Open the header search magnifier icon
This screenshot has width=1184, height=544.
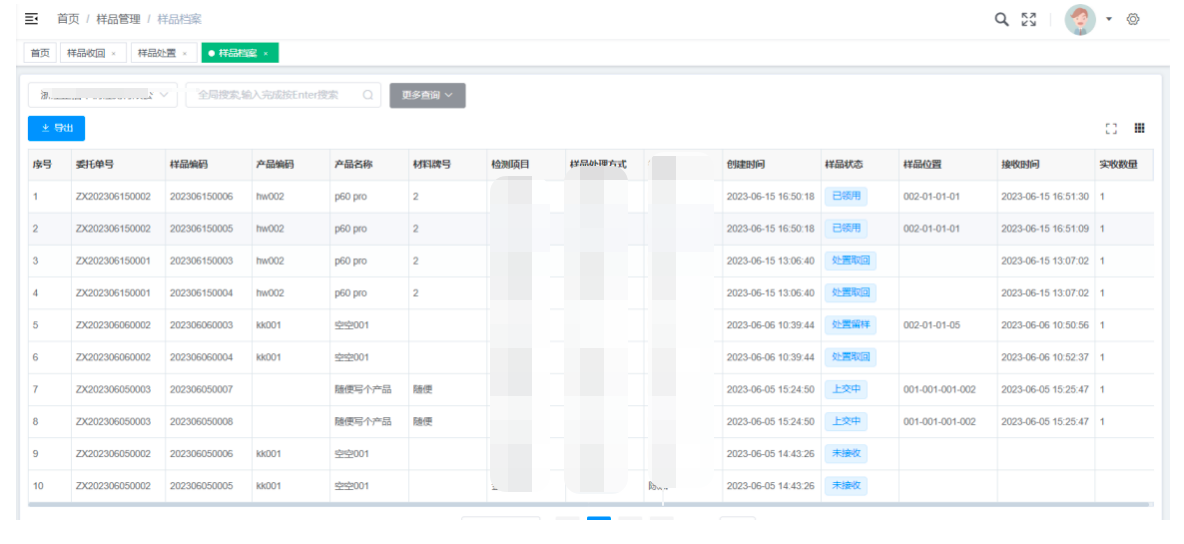tap(1001, 19)
